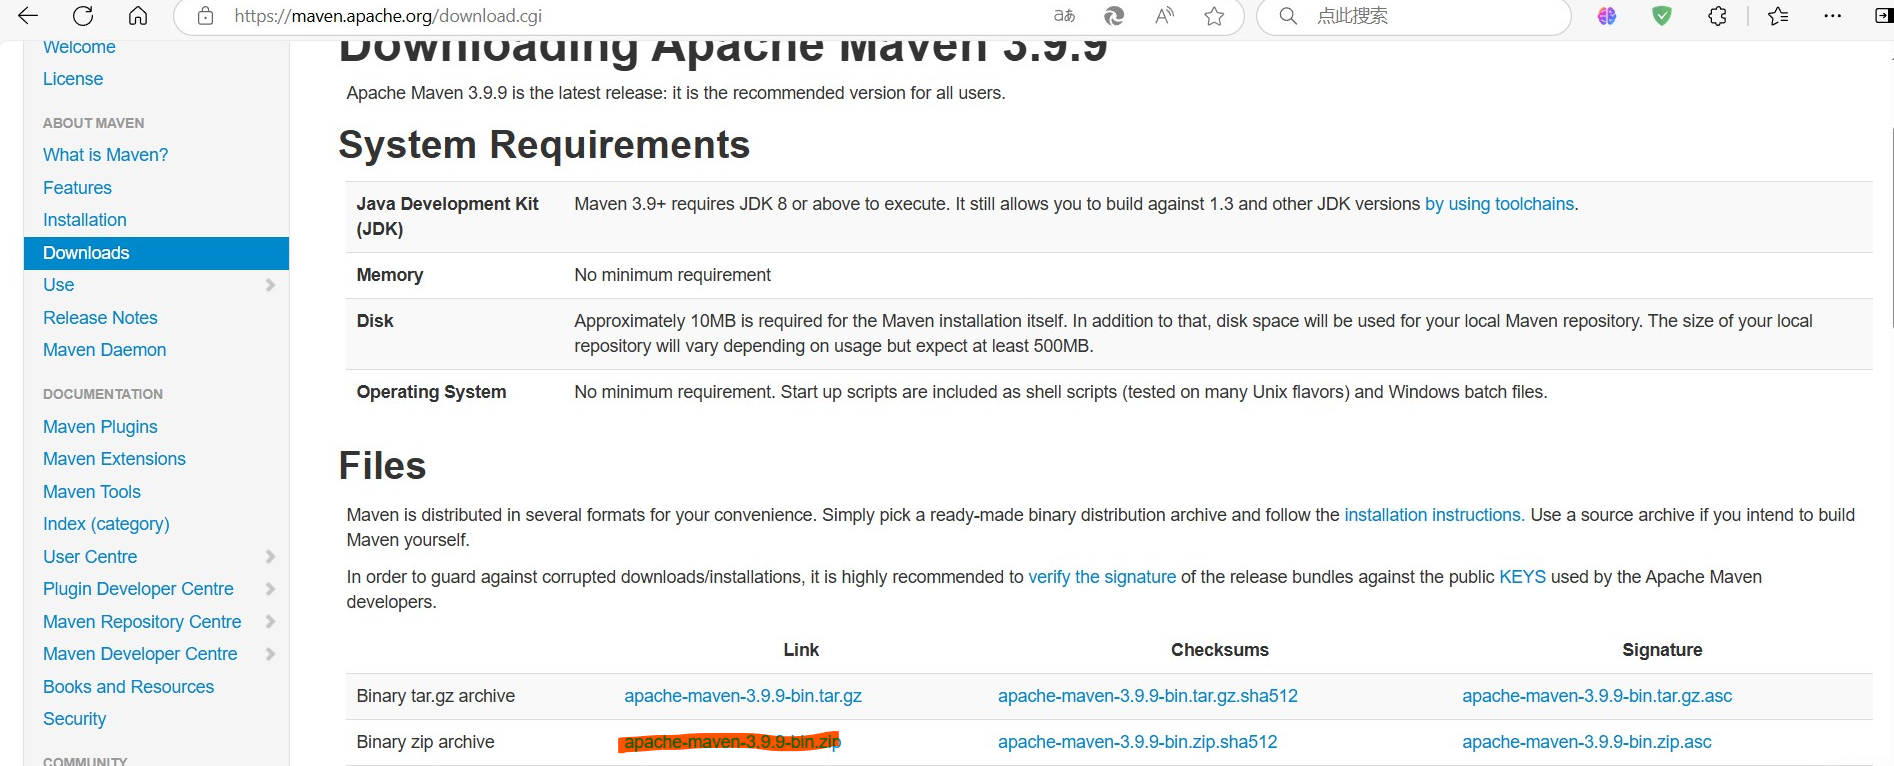Click the Copilot swirl icon in address bar
Viewport: 1894px width, 766px height.
click(1114, 16)
